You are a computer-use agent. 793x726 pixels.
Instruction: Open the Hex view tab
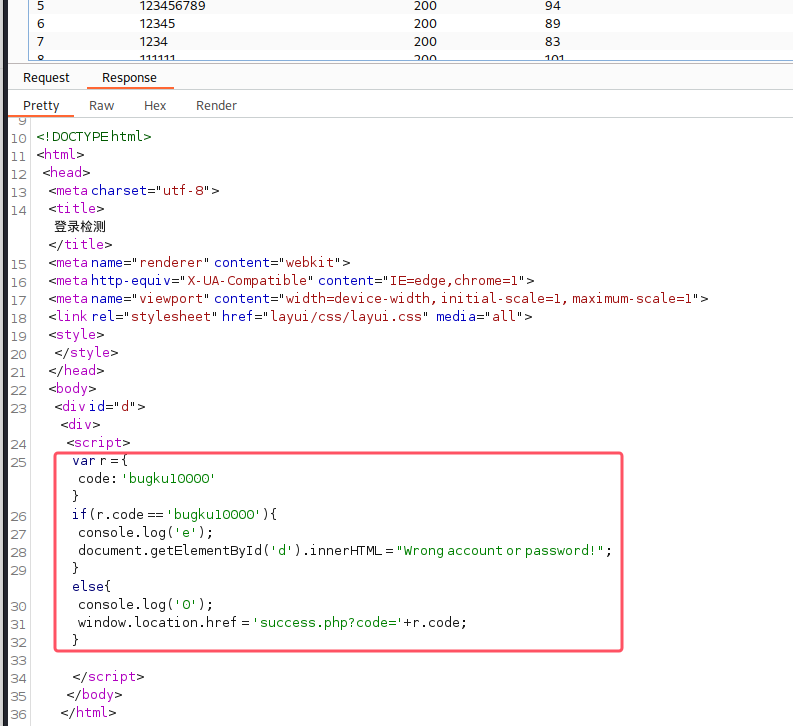155,106
